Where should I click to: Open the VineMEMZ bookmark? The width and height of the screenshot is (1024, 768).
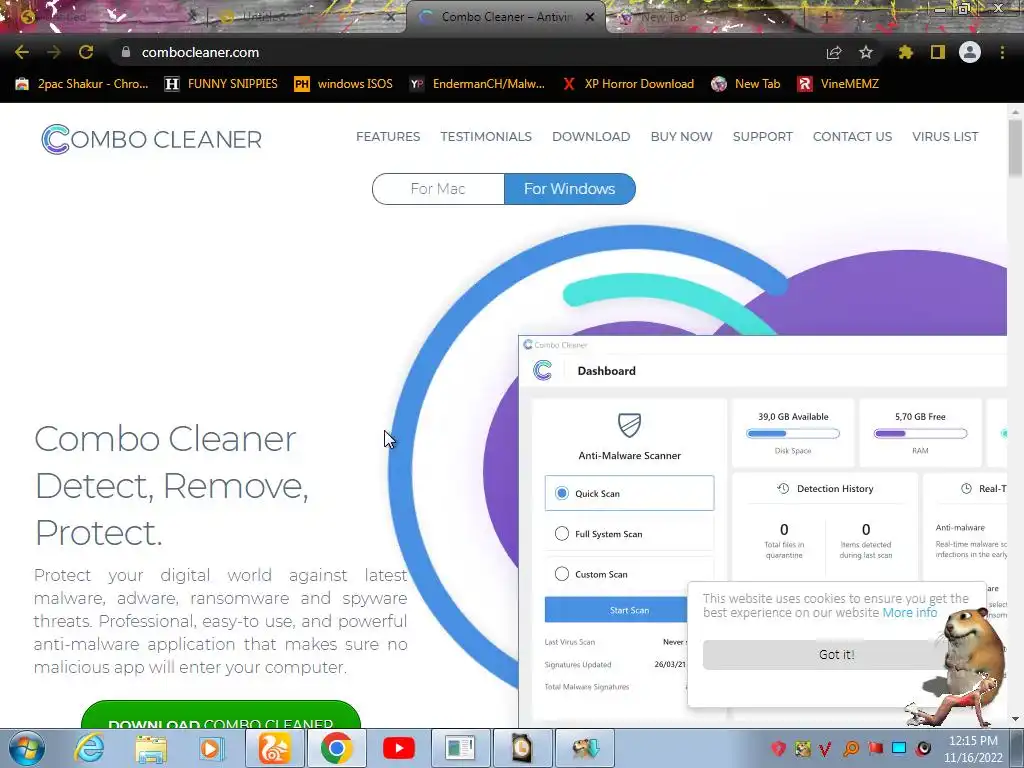coord(838,84)
